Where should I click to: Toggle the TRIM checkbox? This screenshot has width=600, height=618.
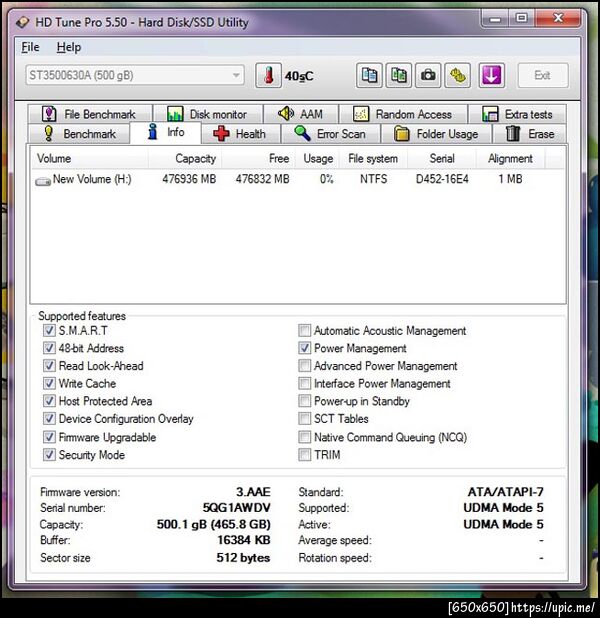tap(304, 455)
